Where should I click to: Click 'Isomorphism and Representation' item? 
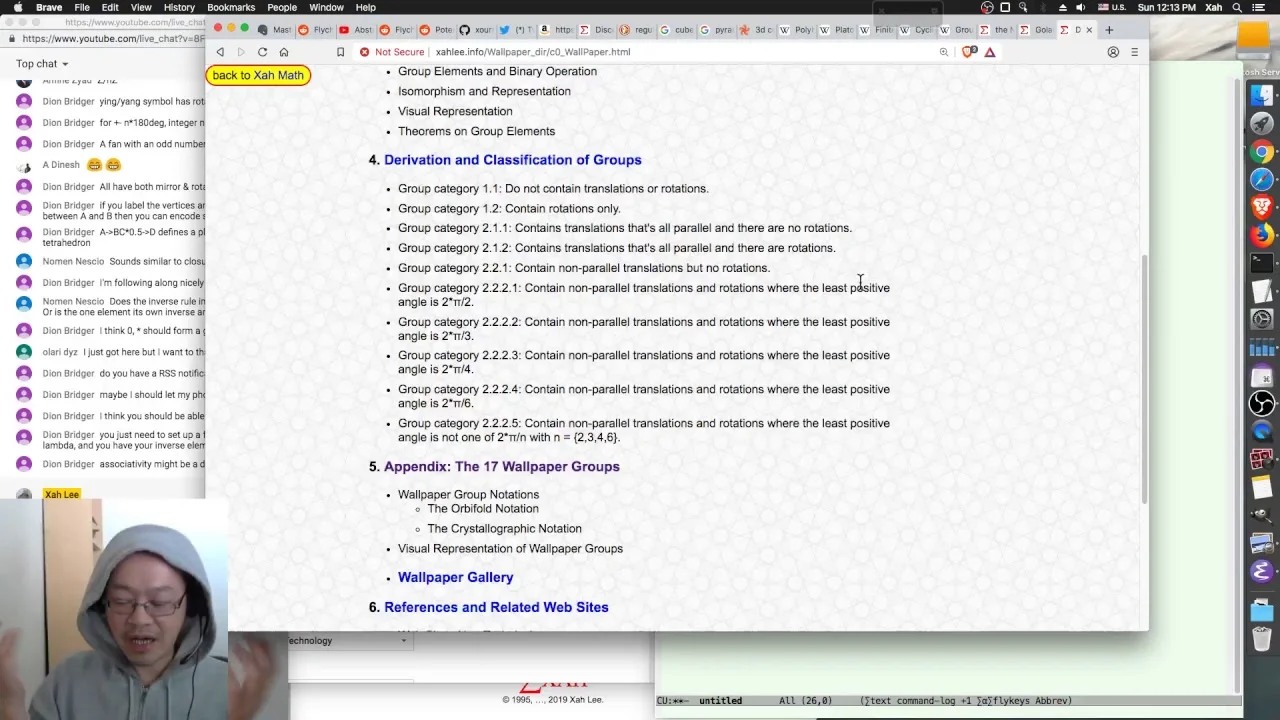(484, 91)
